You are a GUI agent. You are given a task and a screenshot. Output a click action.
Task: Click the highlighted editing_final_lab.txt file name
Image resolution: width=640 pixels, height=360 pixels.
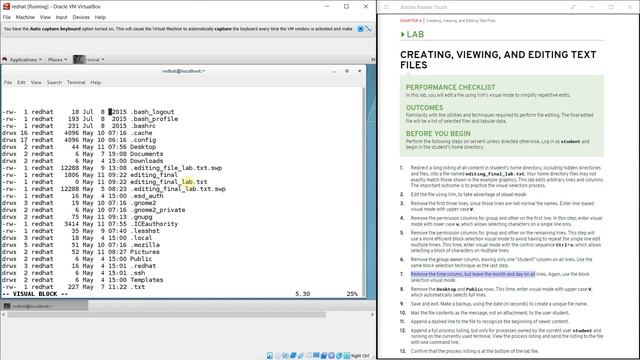(169, 182)
